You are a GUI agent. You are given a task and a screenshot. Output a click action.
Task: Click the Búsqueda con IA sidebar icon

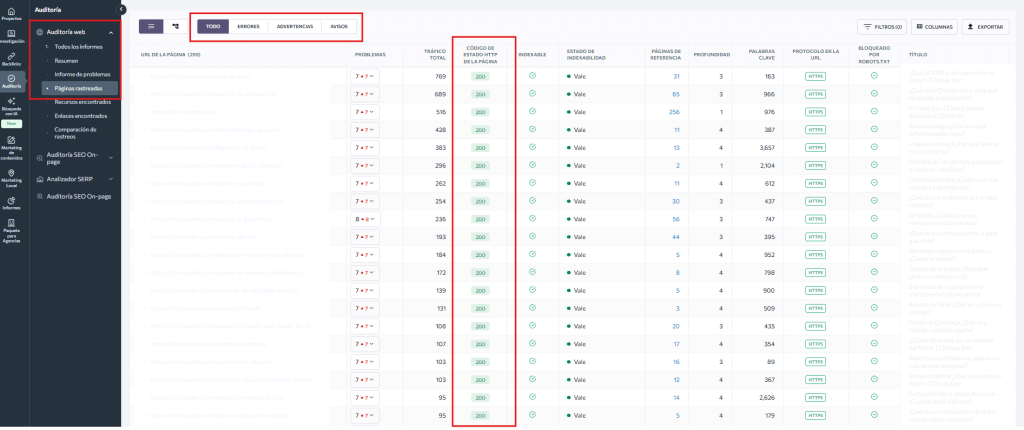[x=11, y=106]
